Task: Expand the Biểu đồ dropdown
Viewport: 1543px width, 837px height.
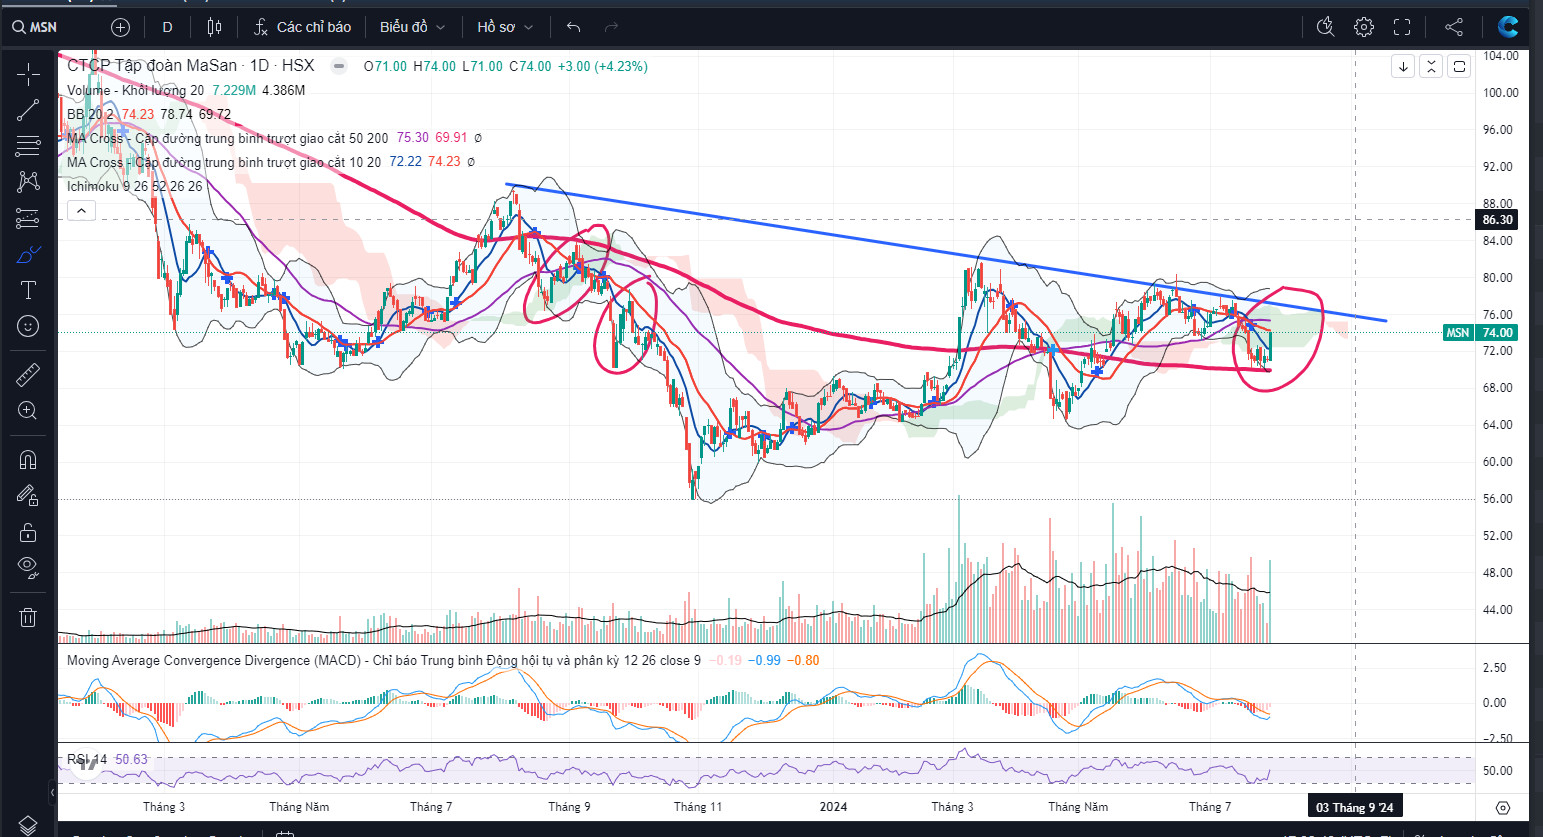Action: (x=412, y=27)
